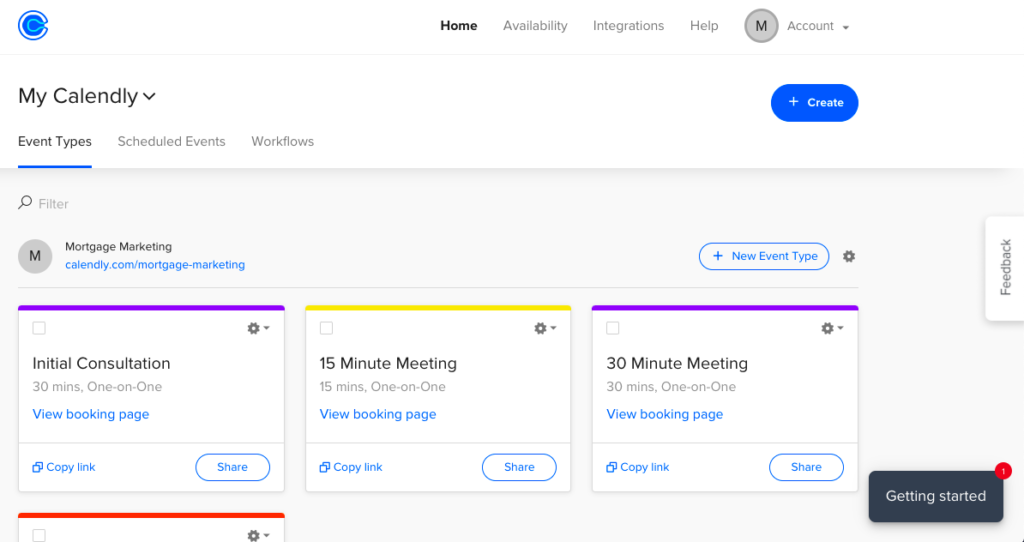Click the red notification badge on Getting started
The image size is (1024, 542).
point(1003,470)
